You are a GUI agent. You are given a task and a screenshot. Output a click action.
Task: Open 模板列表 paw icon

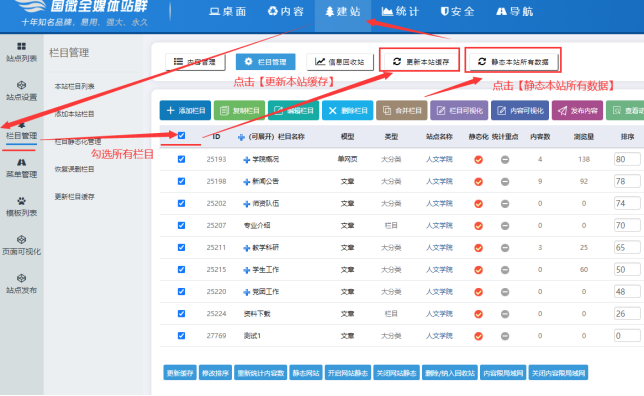[x=21, y=201]
